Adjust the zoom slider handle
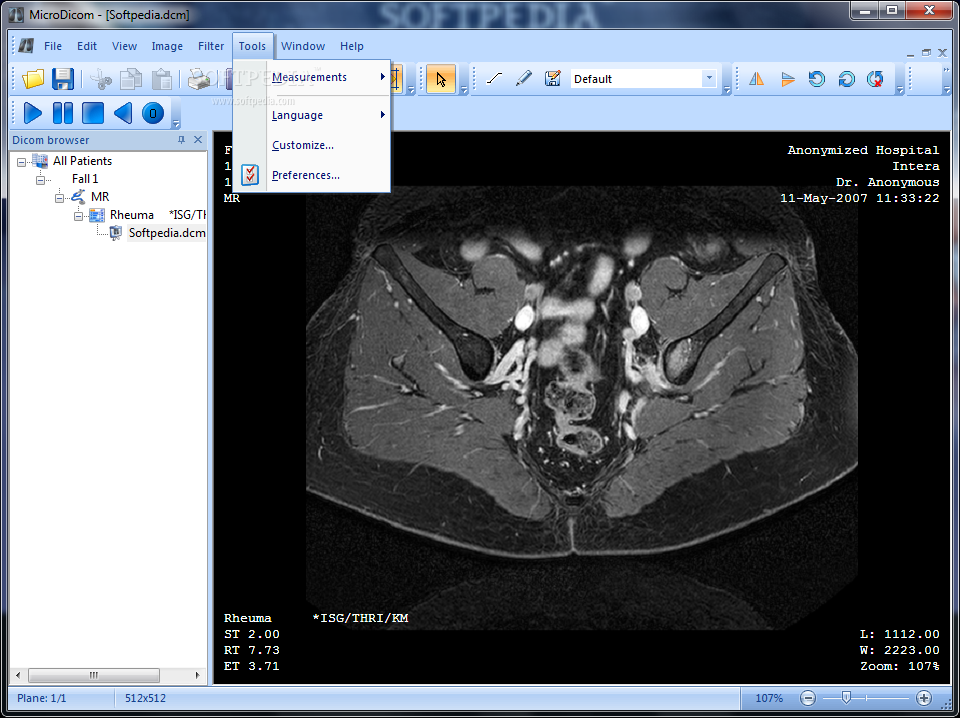This screenshot has width=960, height=718. (x=846, y=697)
